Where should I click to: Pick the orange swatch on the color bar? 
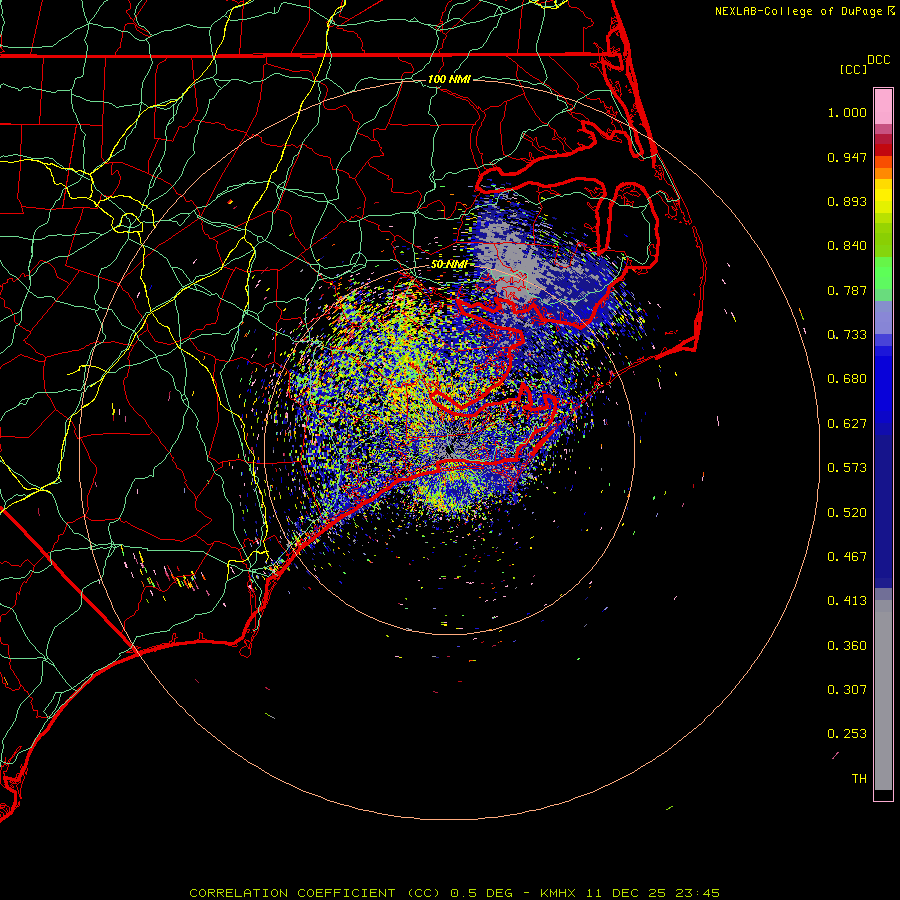pyautogui.click(x=883, y=173)
